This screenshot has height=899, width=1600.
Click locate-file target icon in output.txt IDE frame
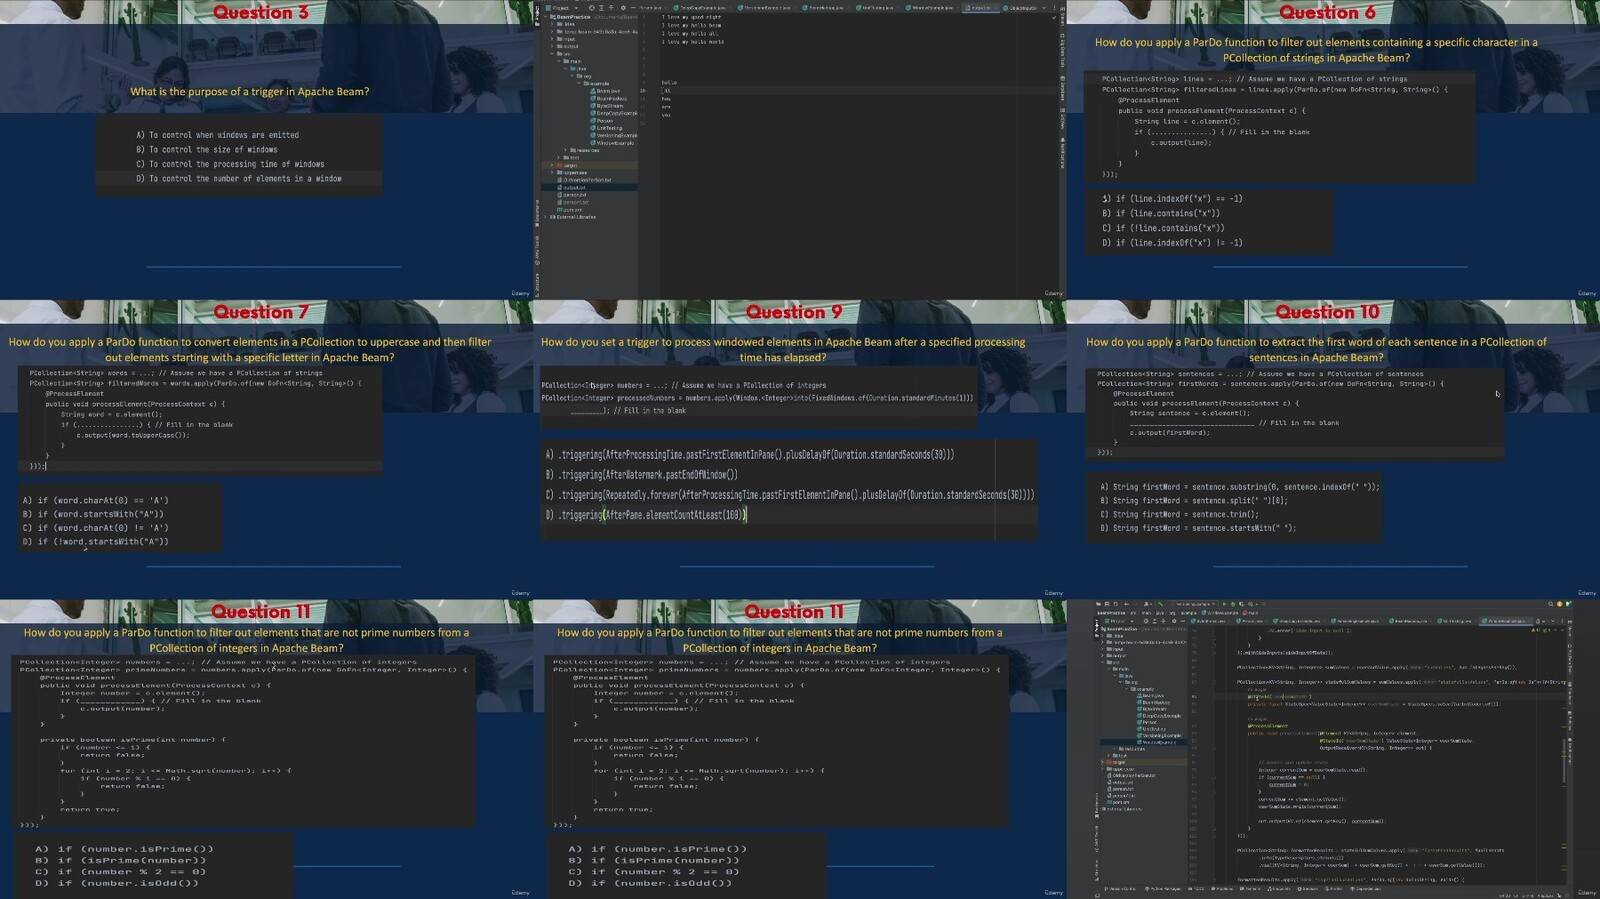pos(592,8)
